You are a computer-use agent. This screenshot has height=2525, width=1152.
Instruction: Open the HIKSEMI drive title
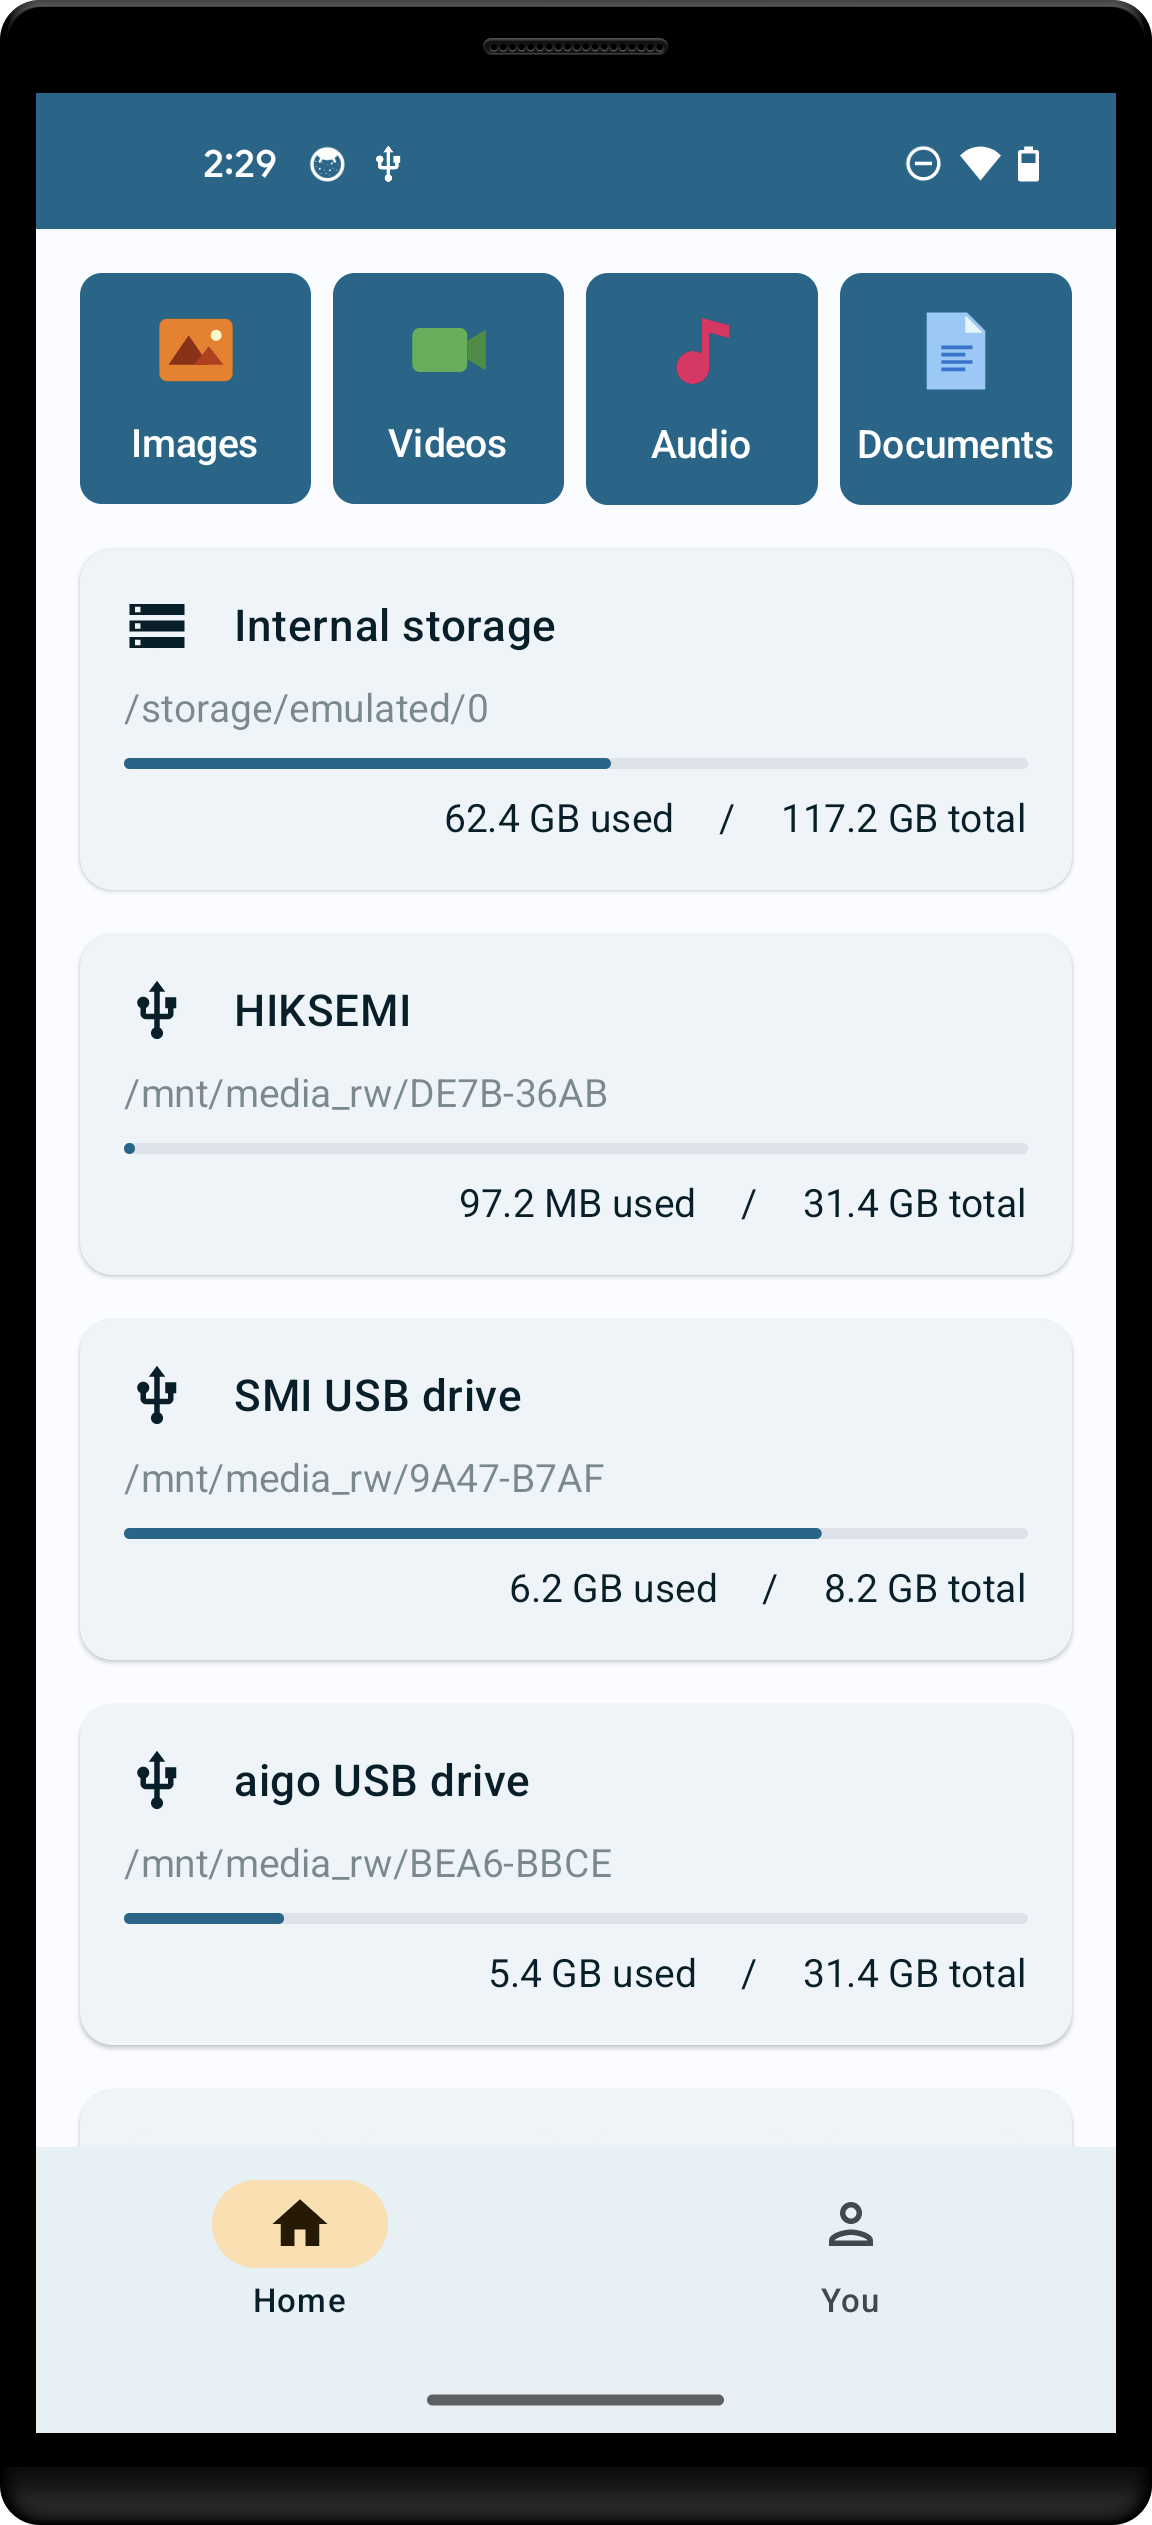pos(322,1011)
